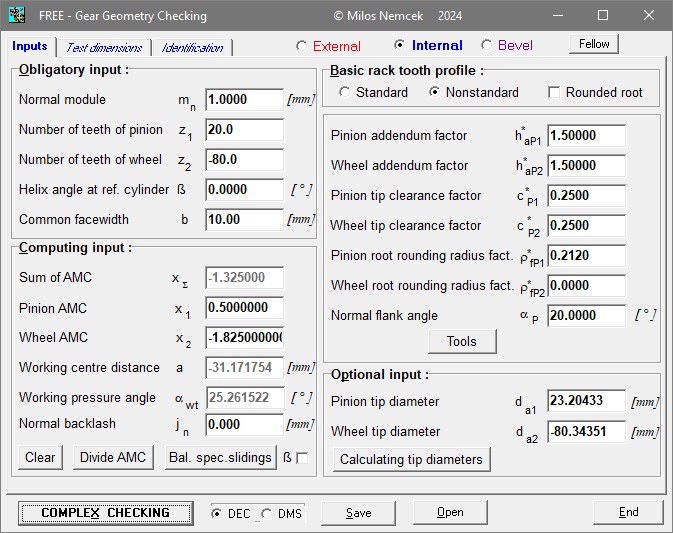Click the End button
Screen dimensions: 673x533
(x=628, y=512)
